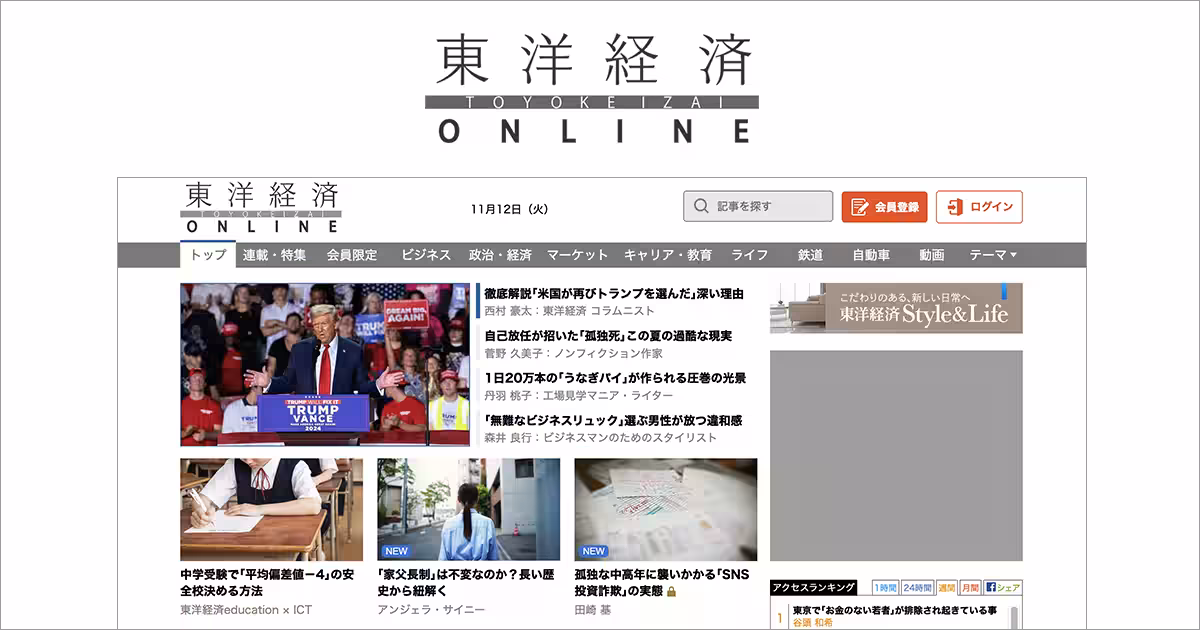Viewport: 1200px width, 630px height.
Task: Select the トップ tab in the navigation bar
Action: tap(207, 255)
